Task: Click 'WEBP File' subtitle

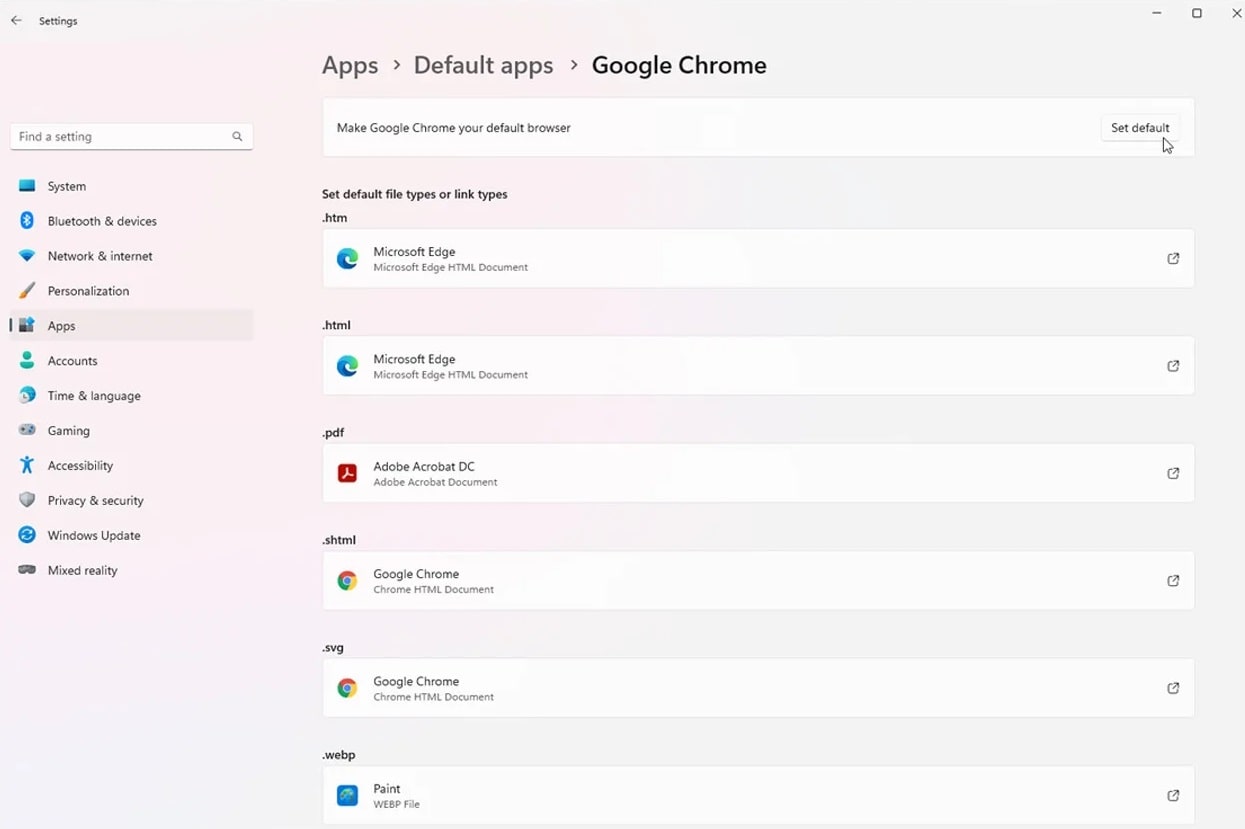Action: (396, 804)
